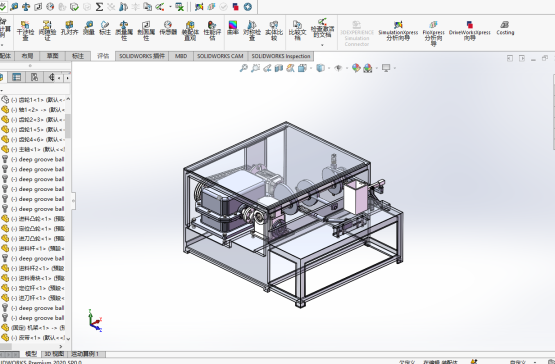Select the 测量 measure tool in ribbon
The image size is (555, 364).
click(88, 28)
